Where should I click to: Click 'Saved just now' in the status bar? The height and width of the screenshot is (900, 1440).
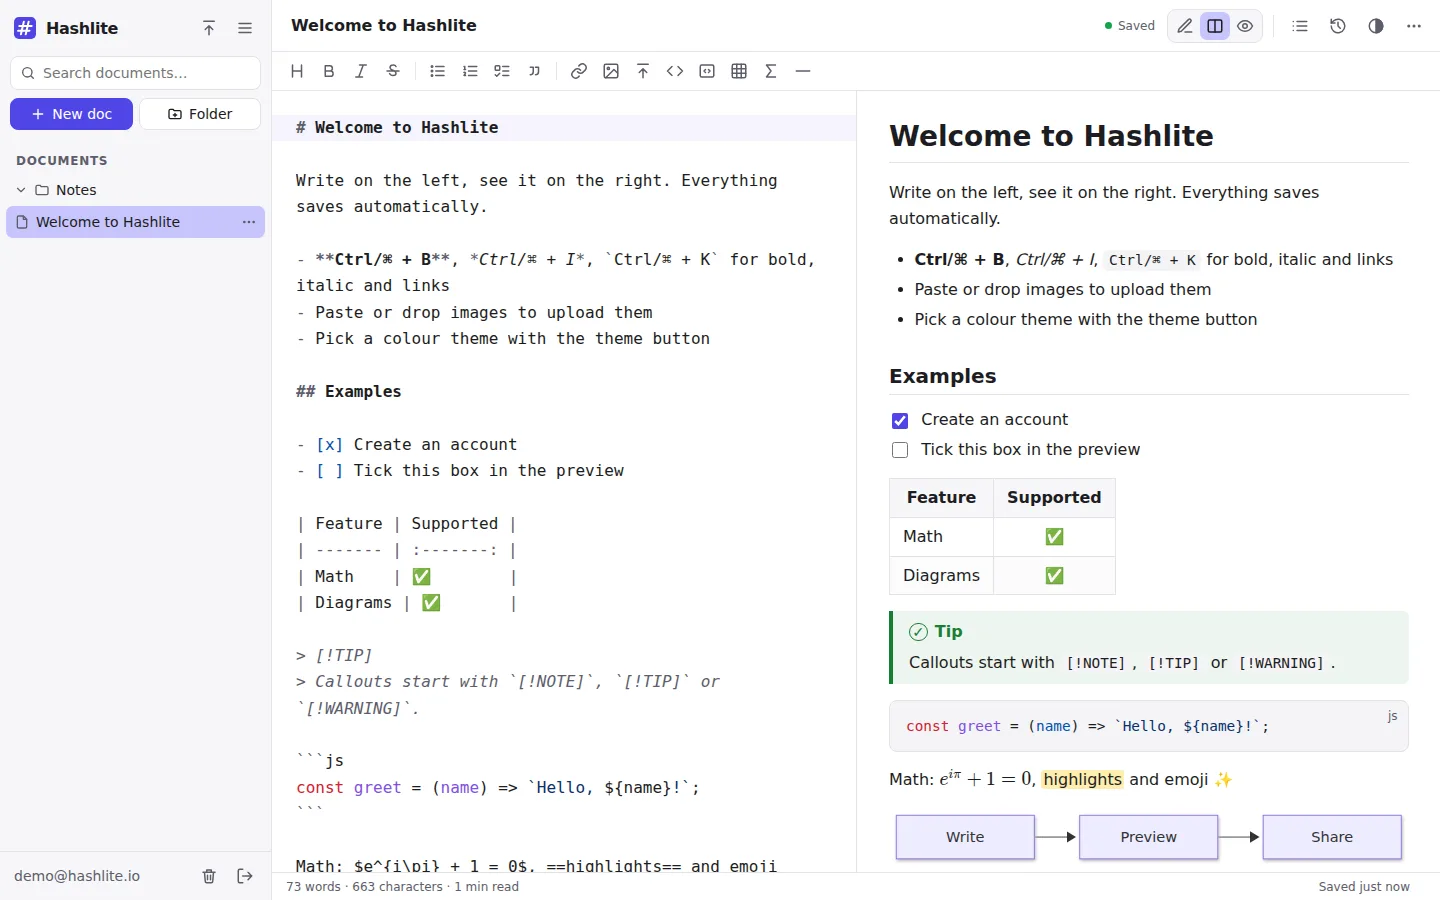tap(1364, 887)
